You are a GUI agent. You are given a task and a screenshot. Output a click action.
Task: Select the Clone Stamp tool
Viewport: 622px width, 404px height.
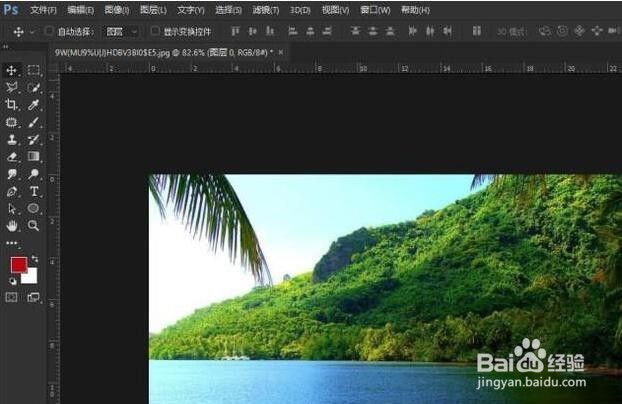[12, 139]
